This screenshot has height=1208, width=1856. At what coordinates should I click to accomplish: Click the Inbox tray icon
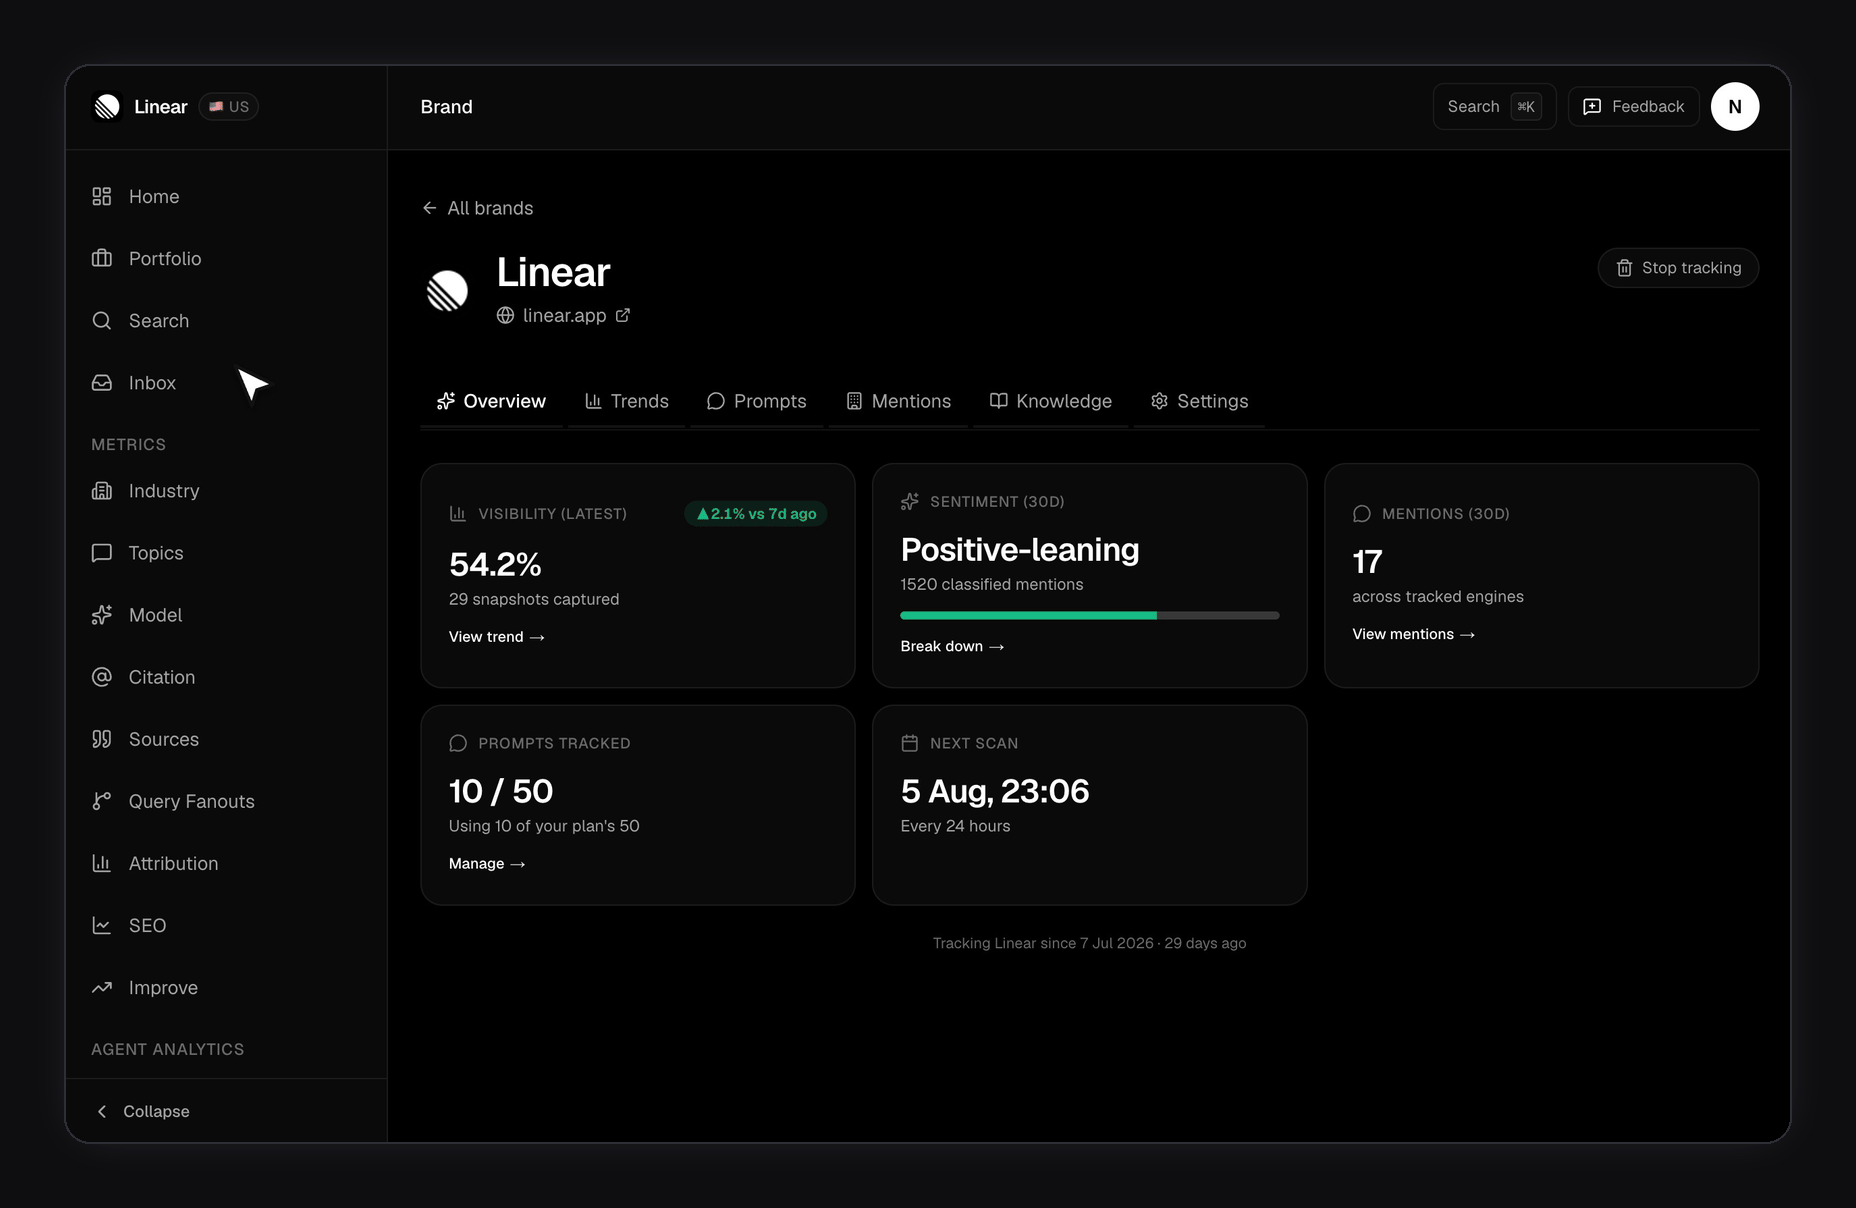click(x=102, y=383)
